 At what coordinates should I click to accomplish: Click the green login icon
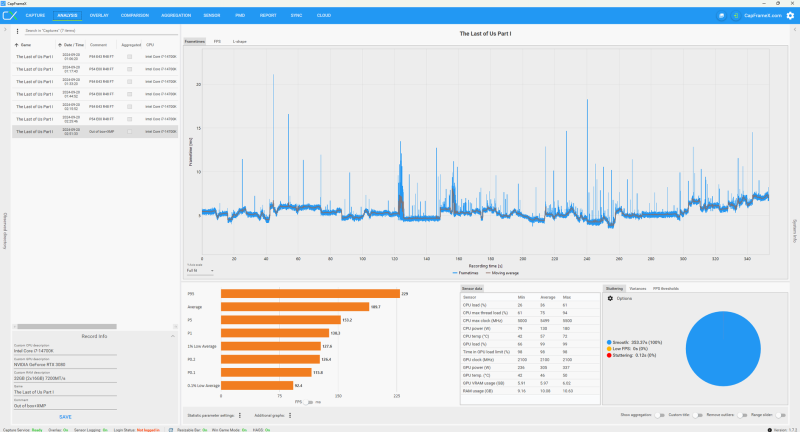735,16
